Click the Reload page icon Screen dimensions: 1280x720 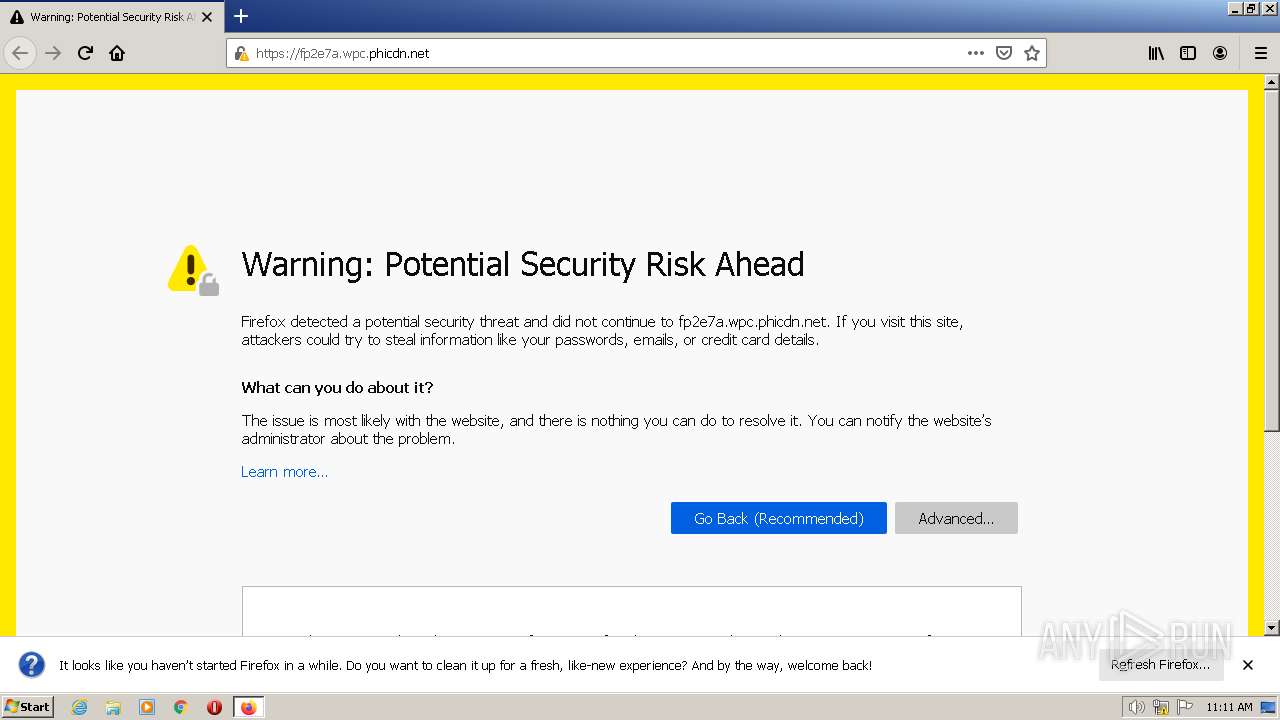(x=85, y=53)
